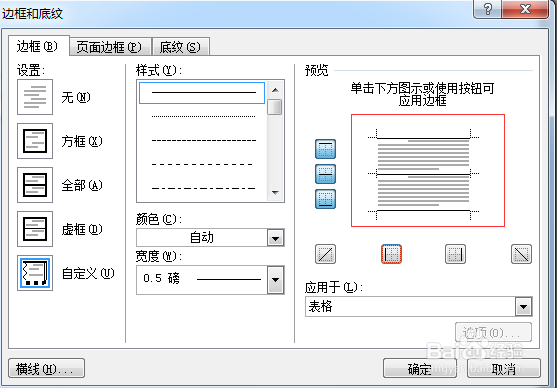Image resolution: width=557 pixels, height=388 pixels.
Task: Toggle the diagonal up border button
Action: pyautogui.click(x=325, y=254)
